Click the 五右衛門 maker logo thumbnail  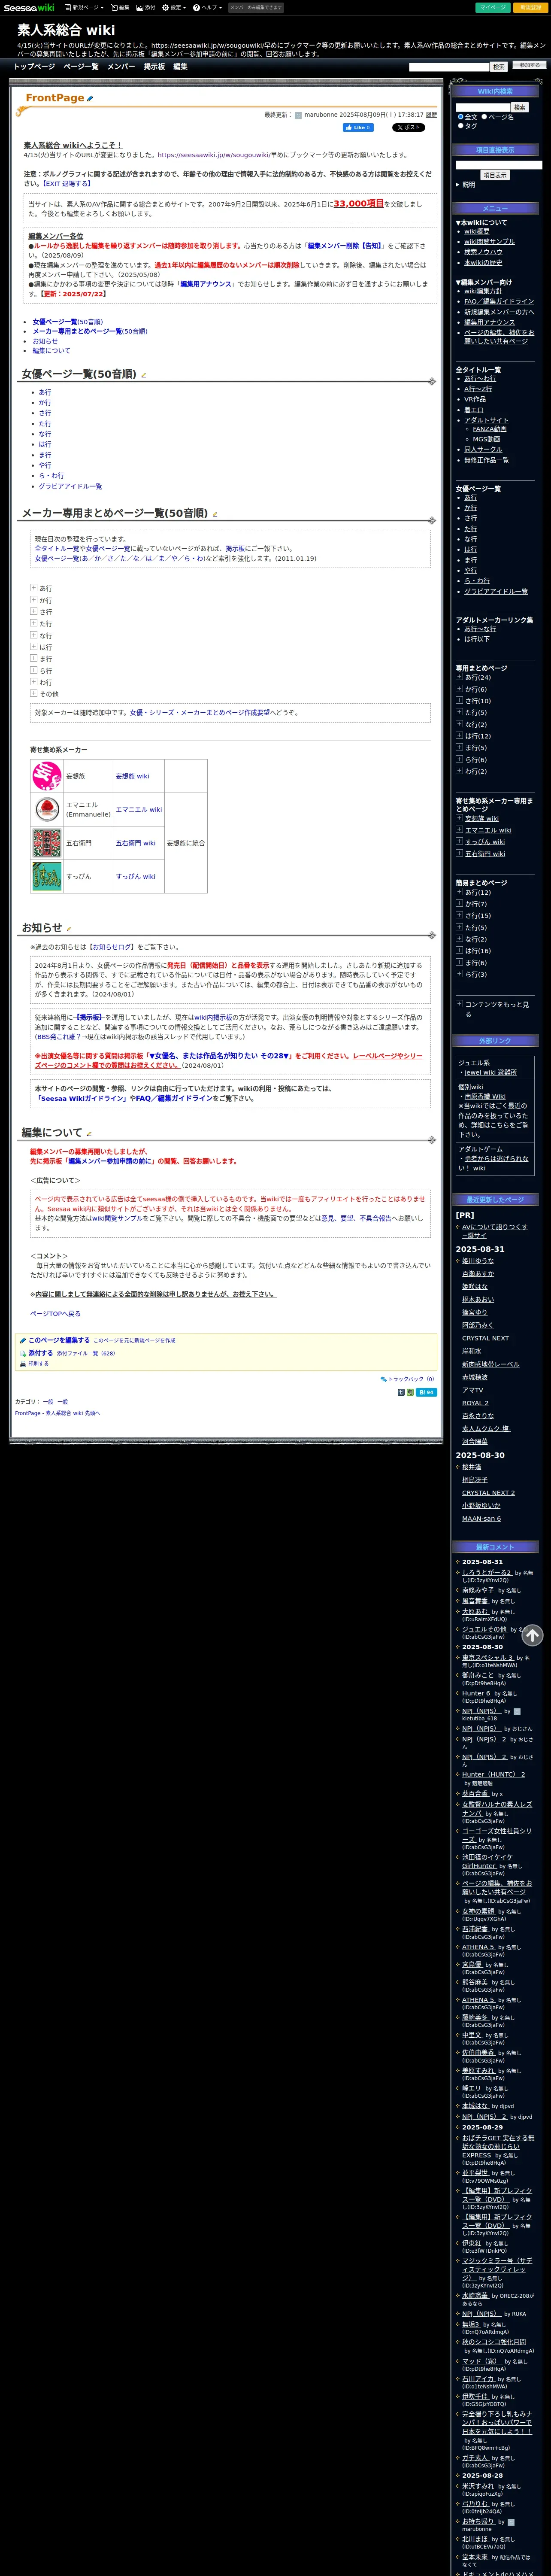tap(47, 843)
